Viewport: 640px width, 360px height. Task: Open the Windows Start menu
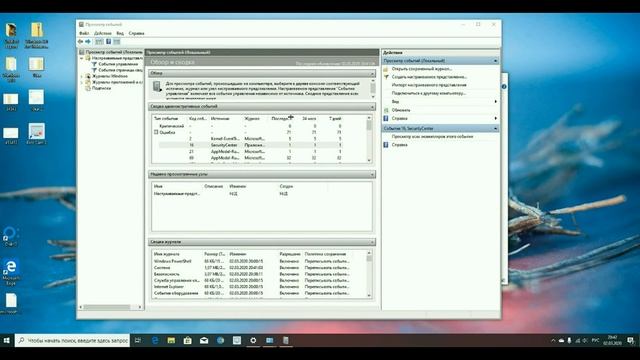click(7, 340)
